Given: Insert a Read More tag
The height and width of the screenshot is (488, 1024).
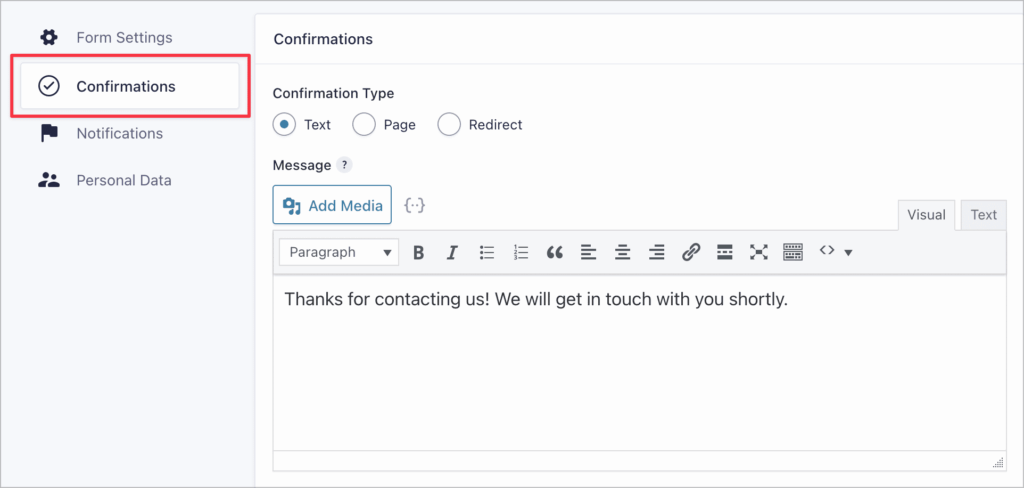Looking at the screenshot, I should pos(725,253).
